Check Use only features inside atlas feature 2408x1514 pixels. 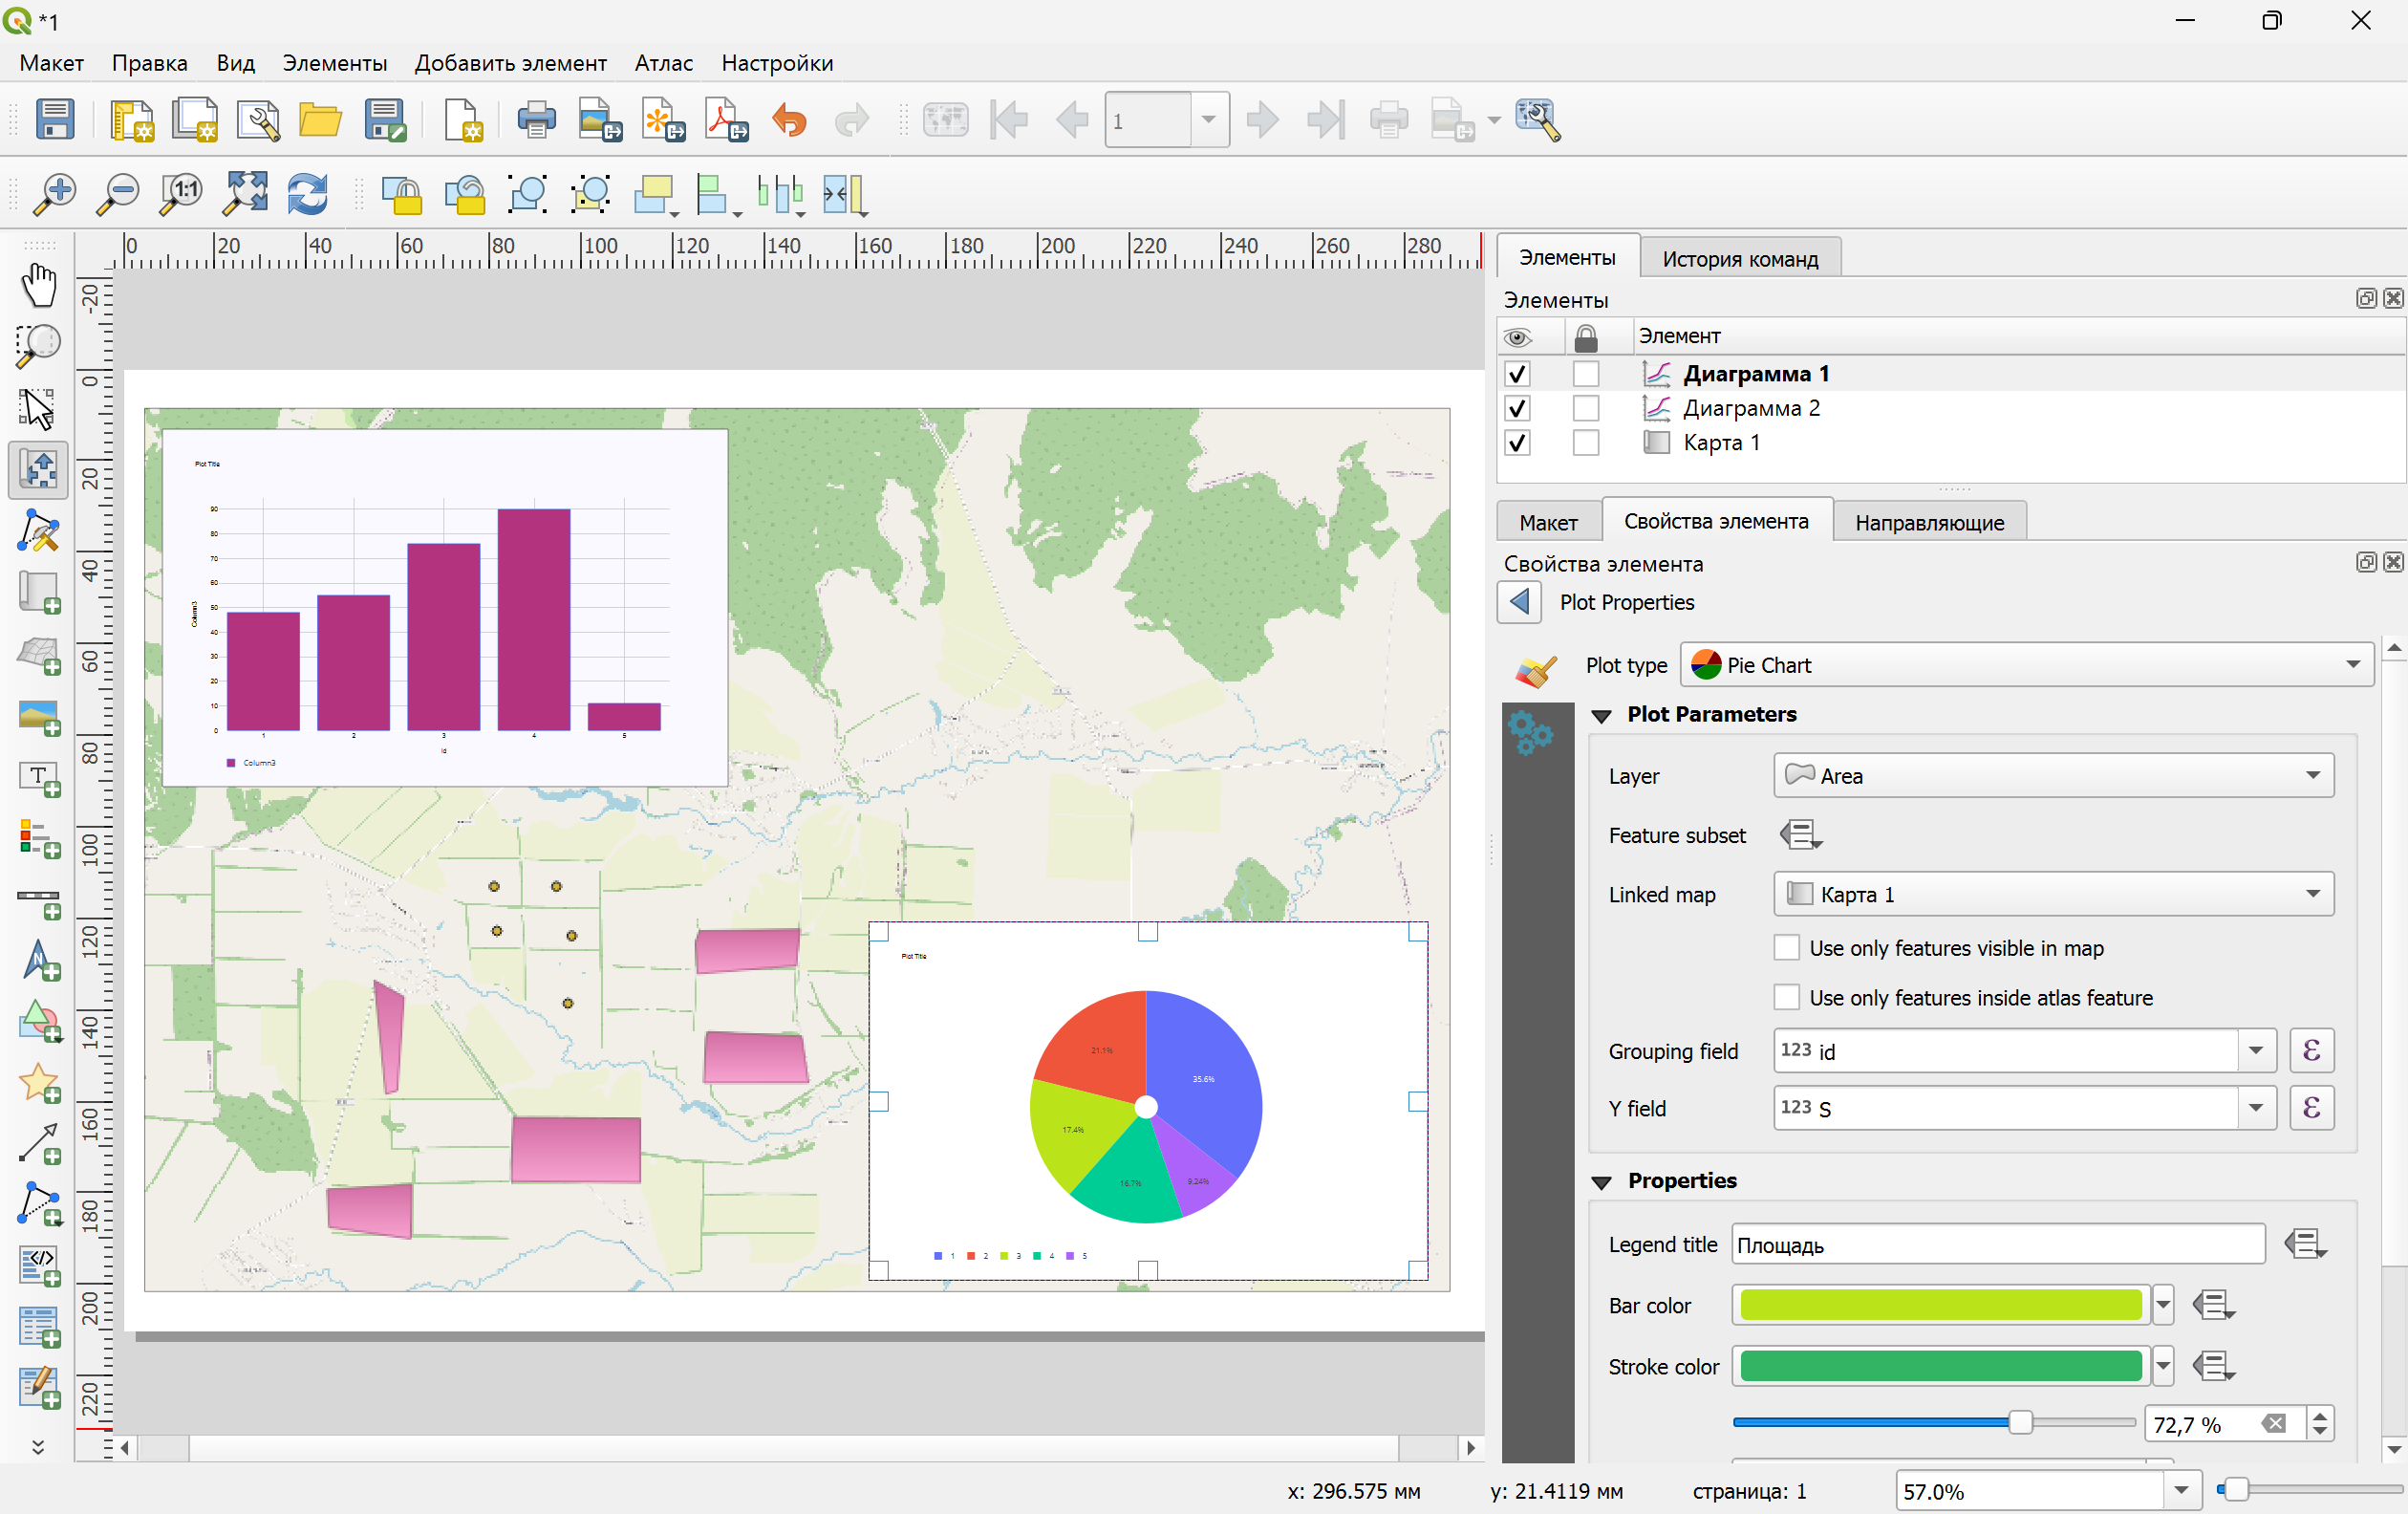(1786, 997)
